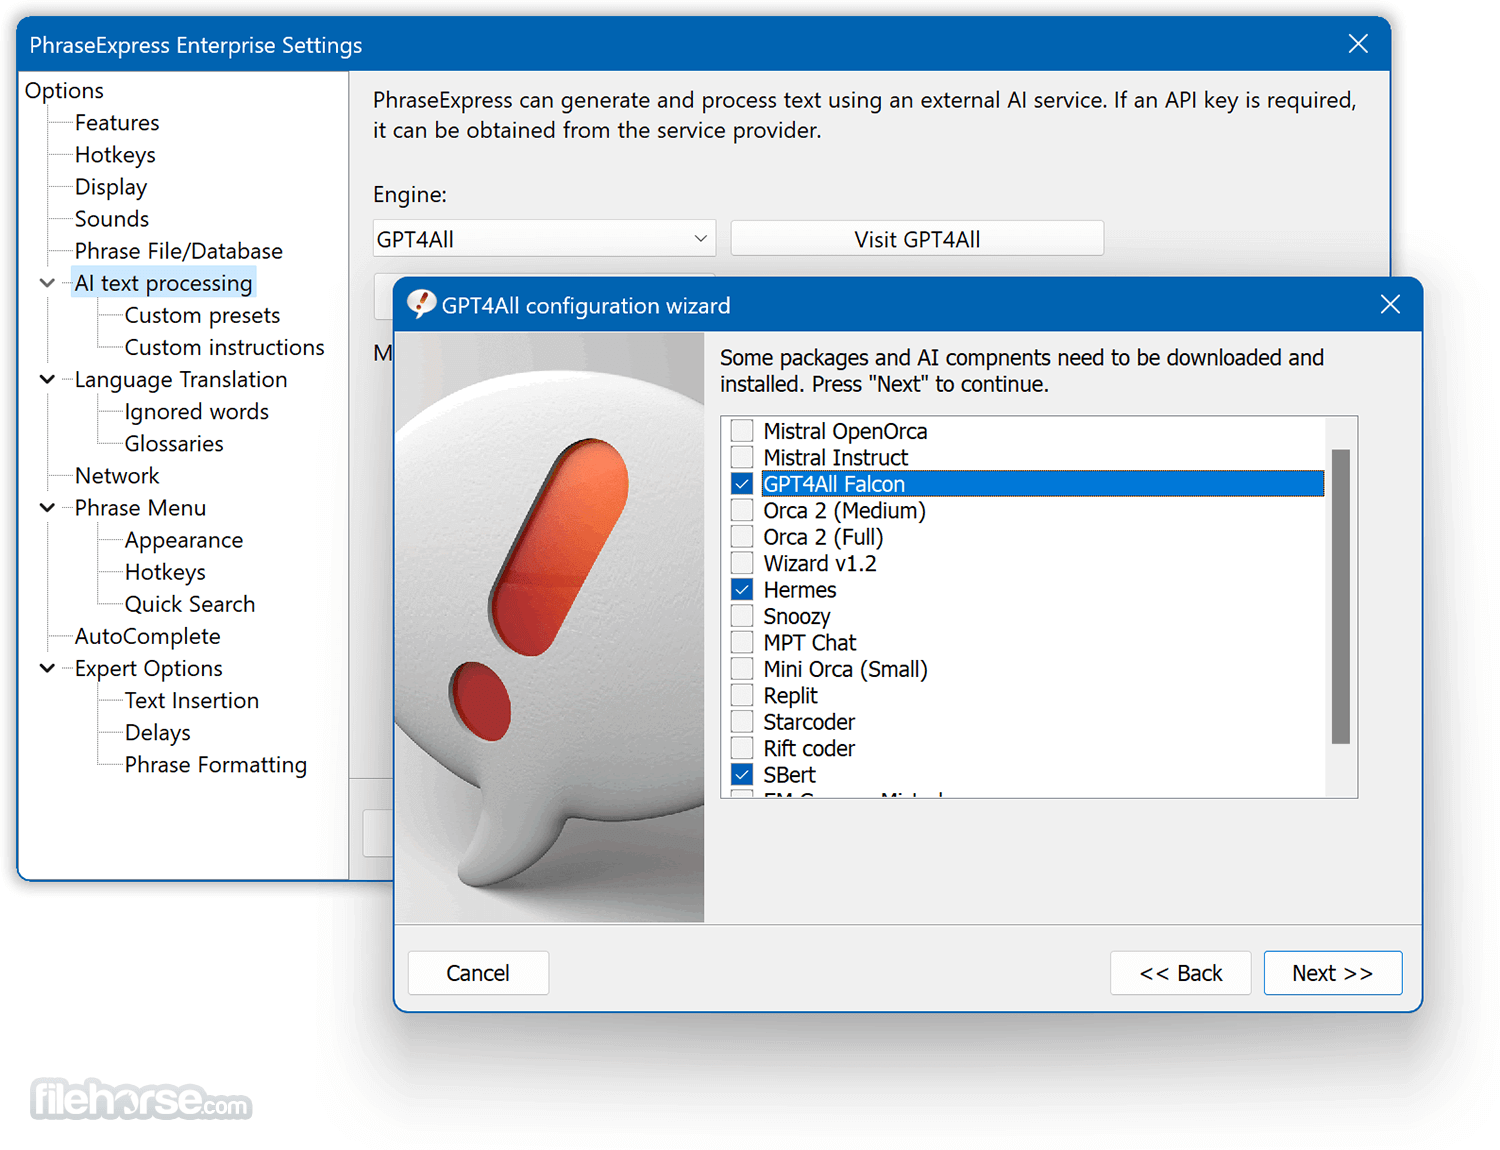This screenshot has width=1500, height=1150.
Task: Click the PhraseExpress icon in wizard title bar
Action: (421, 304)
